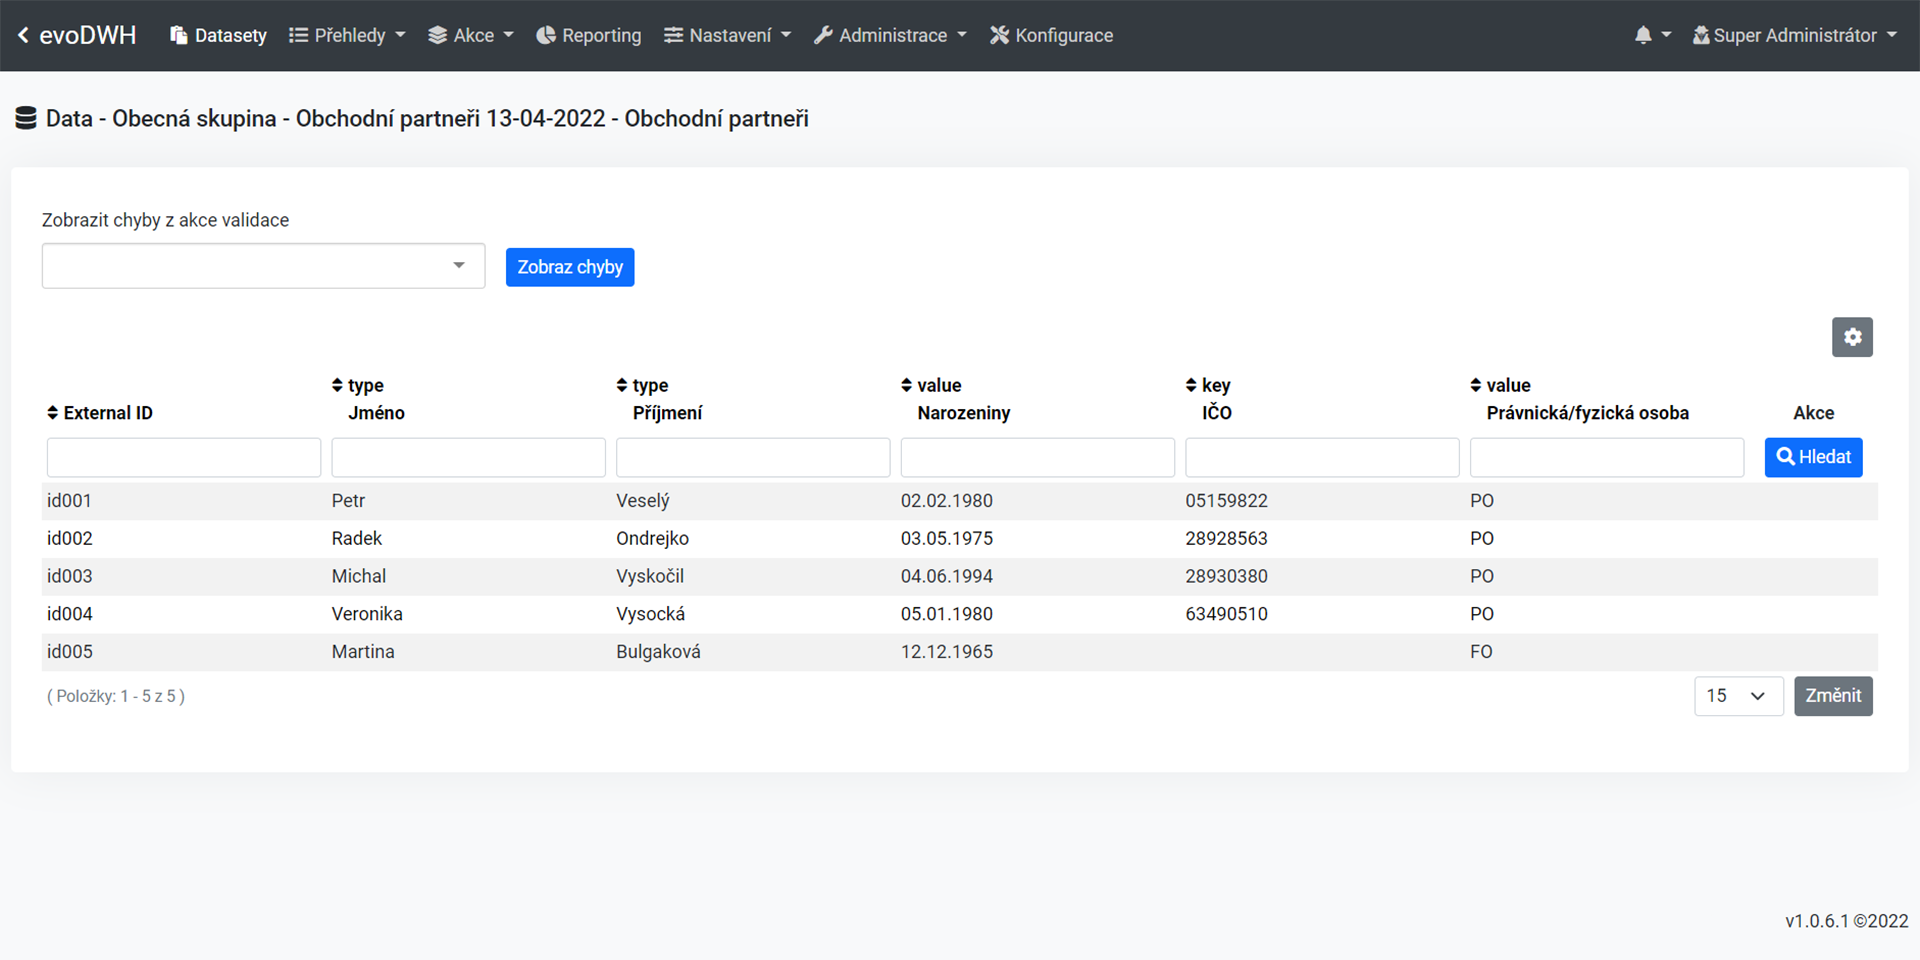Open the Konfigurace page
The image size is (1920, 960).
click(1051, 35)
